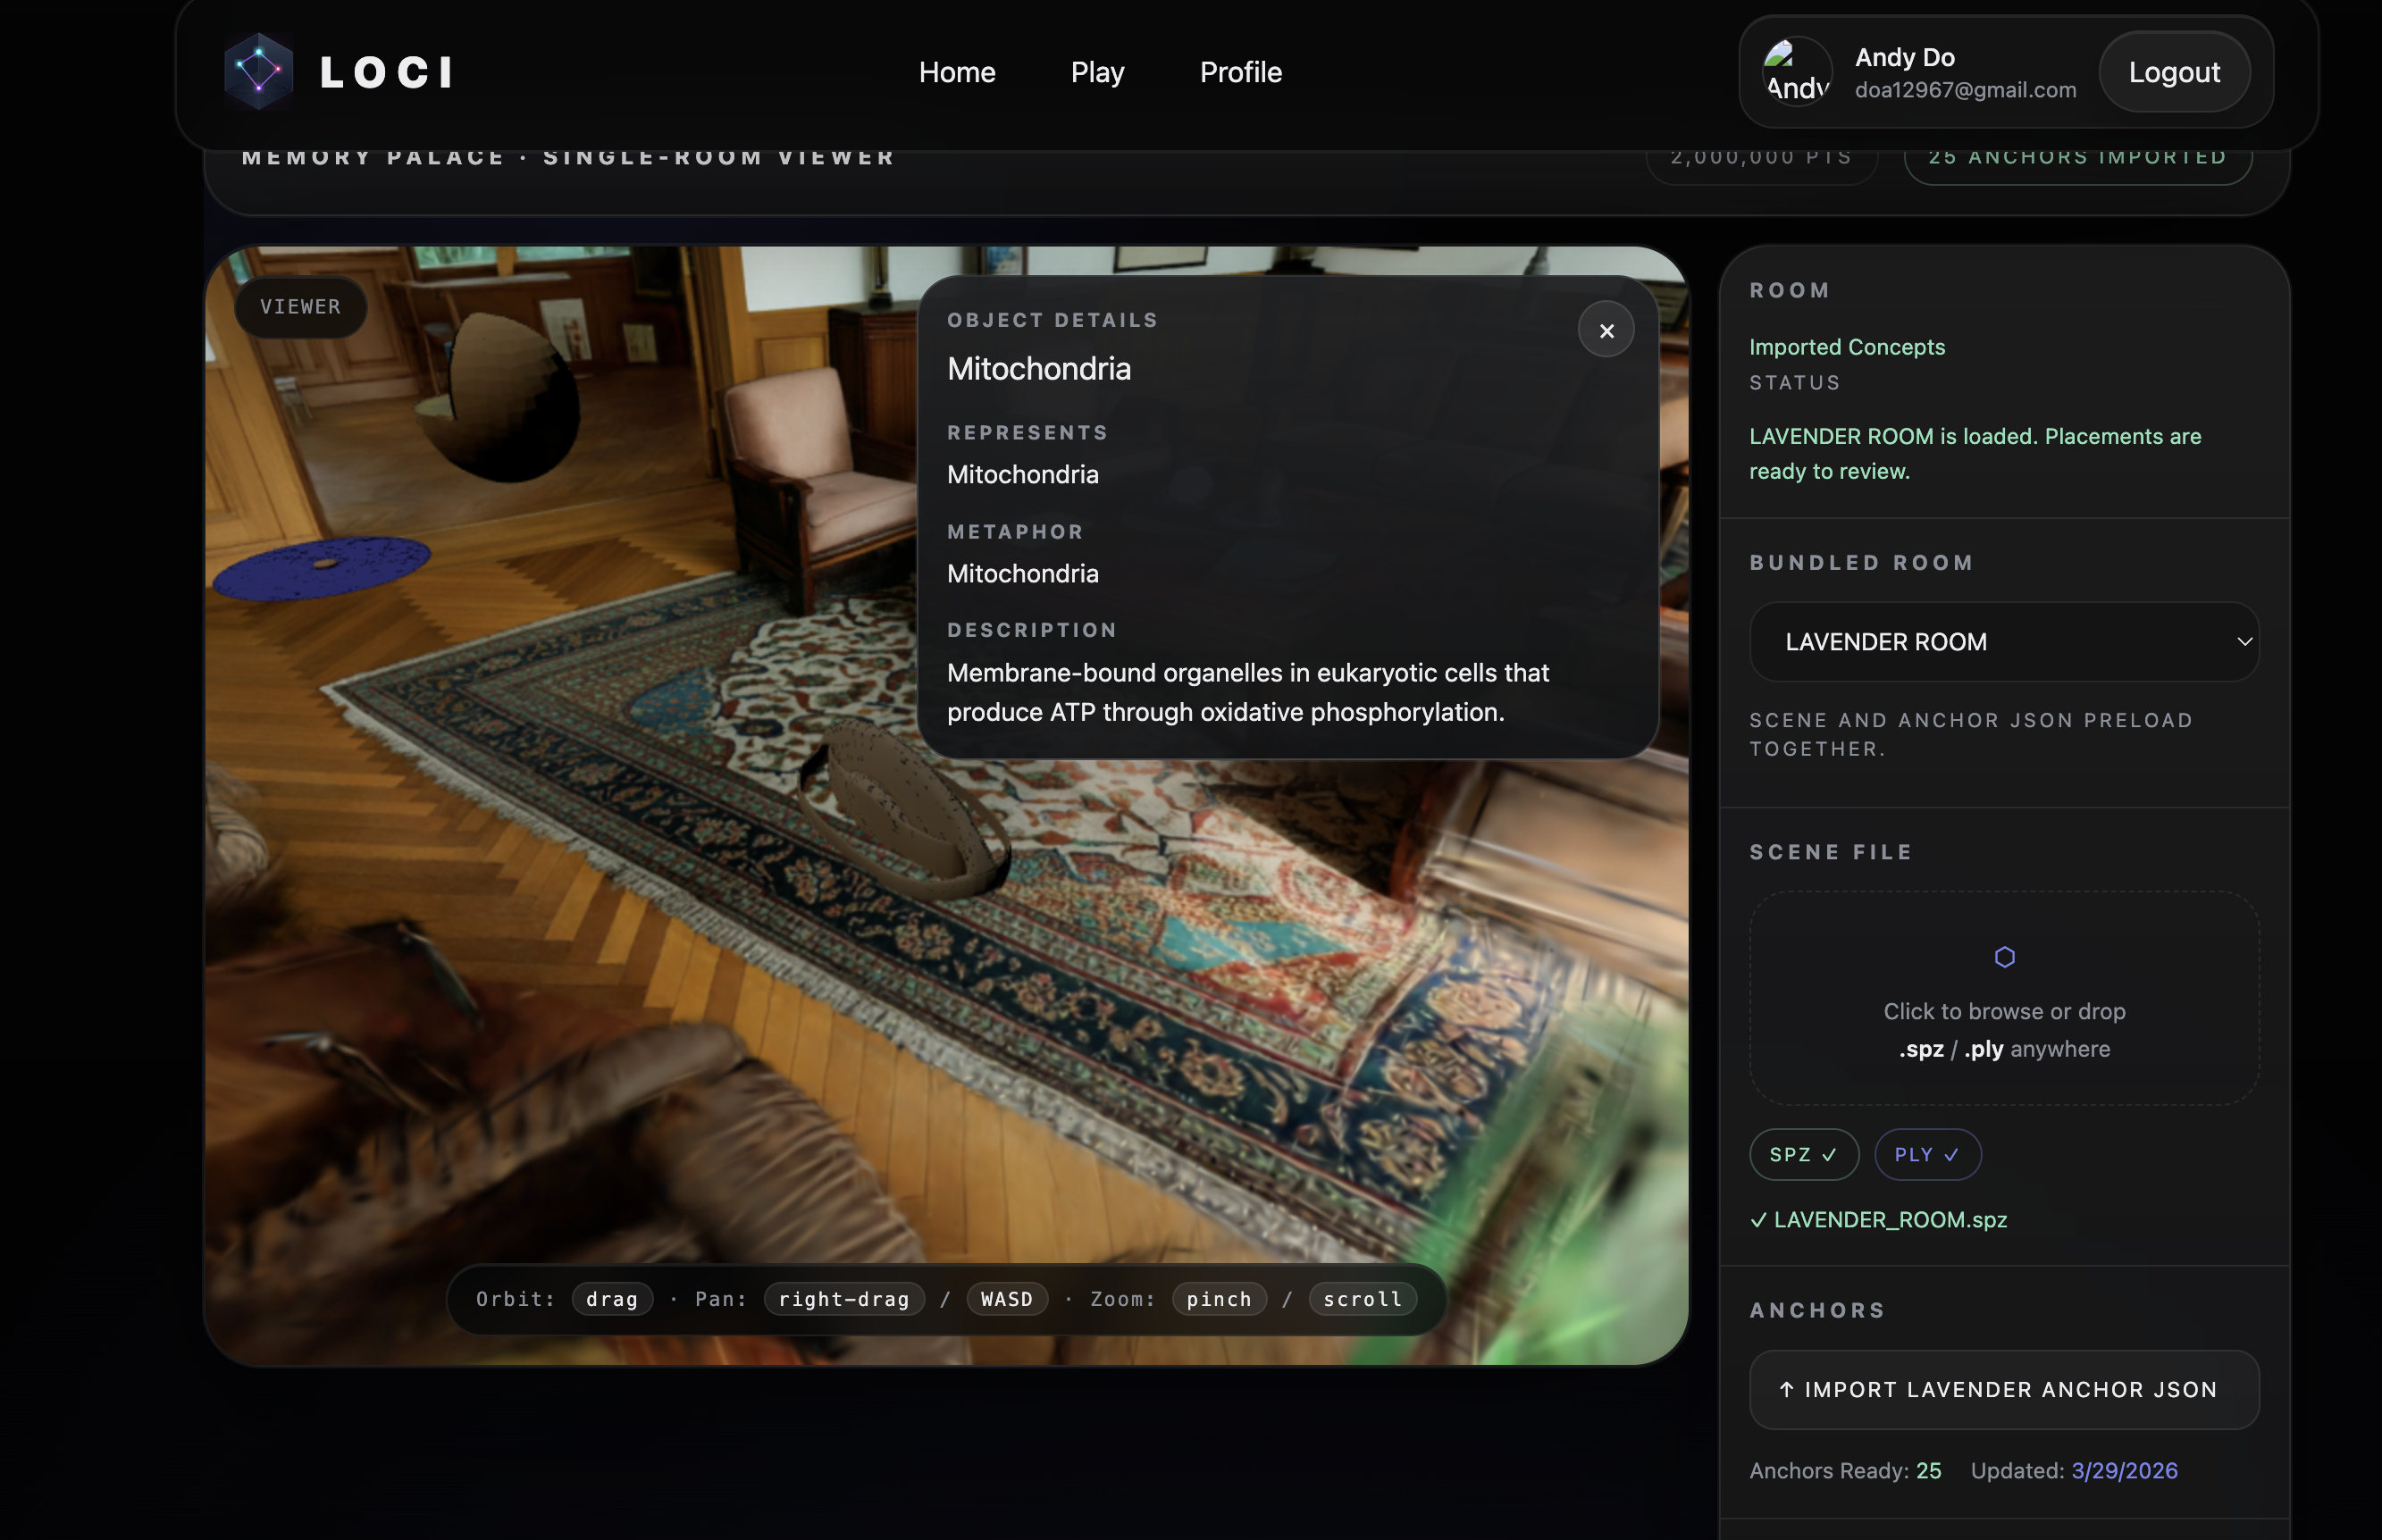Open the Home navigation item

[x=957, y=72]
